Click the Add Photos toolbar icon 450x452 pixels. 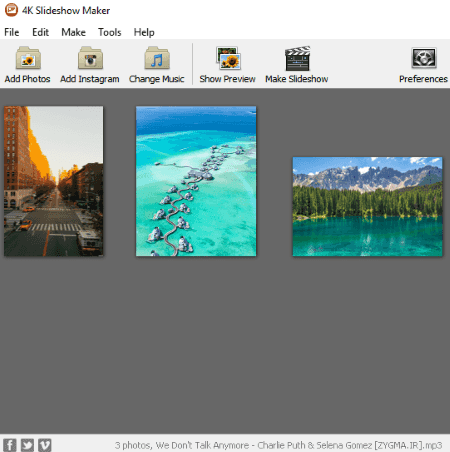[x=28, y=64]
